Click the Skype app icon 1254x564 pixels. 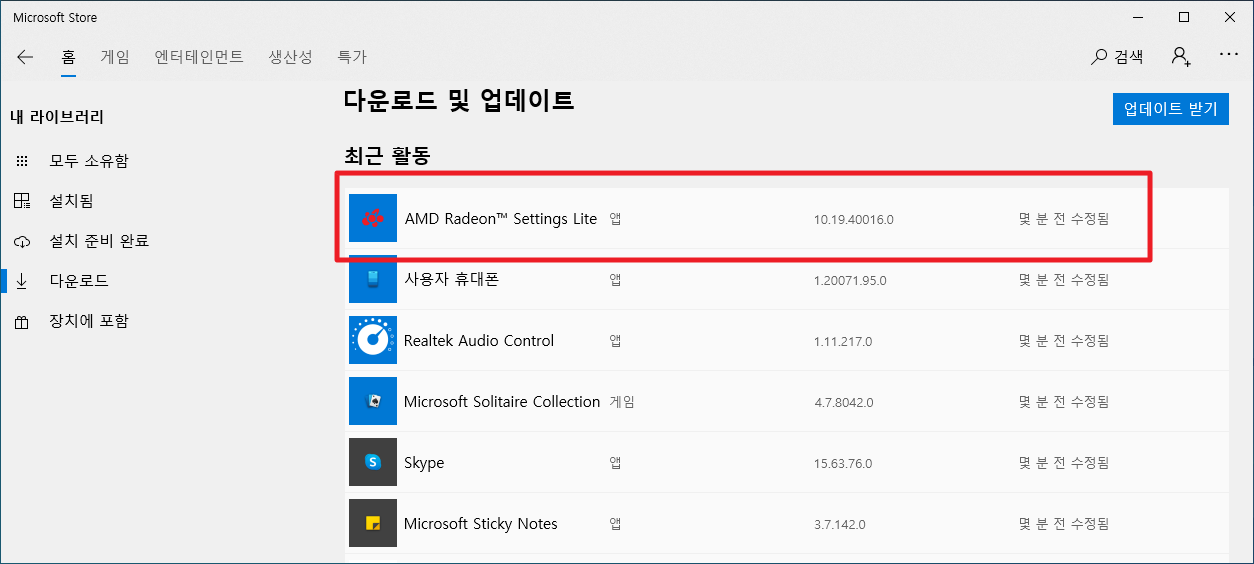click(373, 462)
